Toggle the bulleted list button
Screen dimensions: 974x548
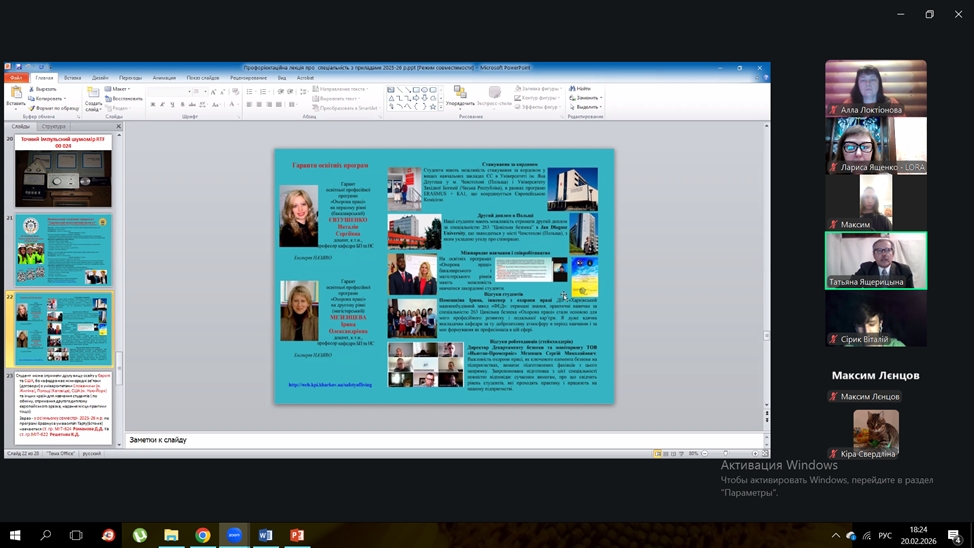pyautogui.click(x=250, y=91)
